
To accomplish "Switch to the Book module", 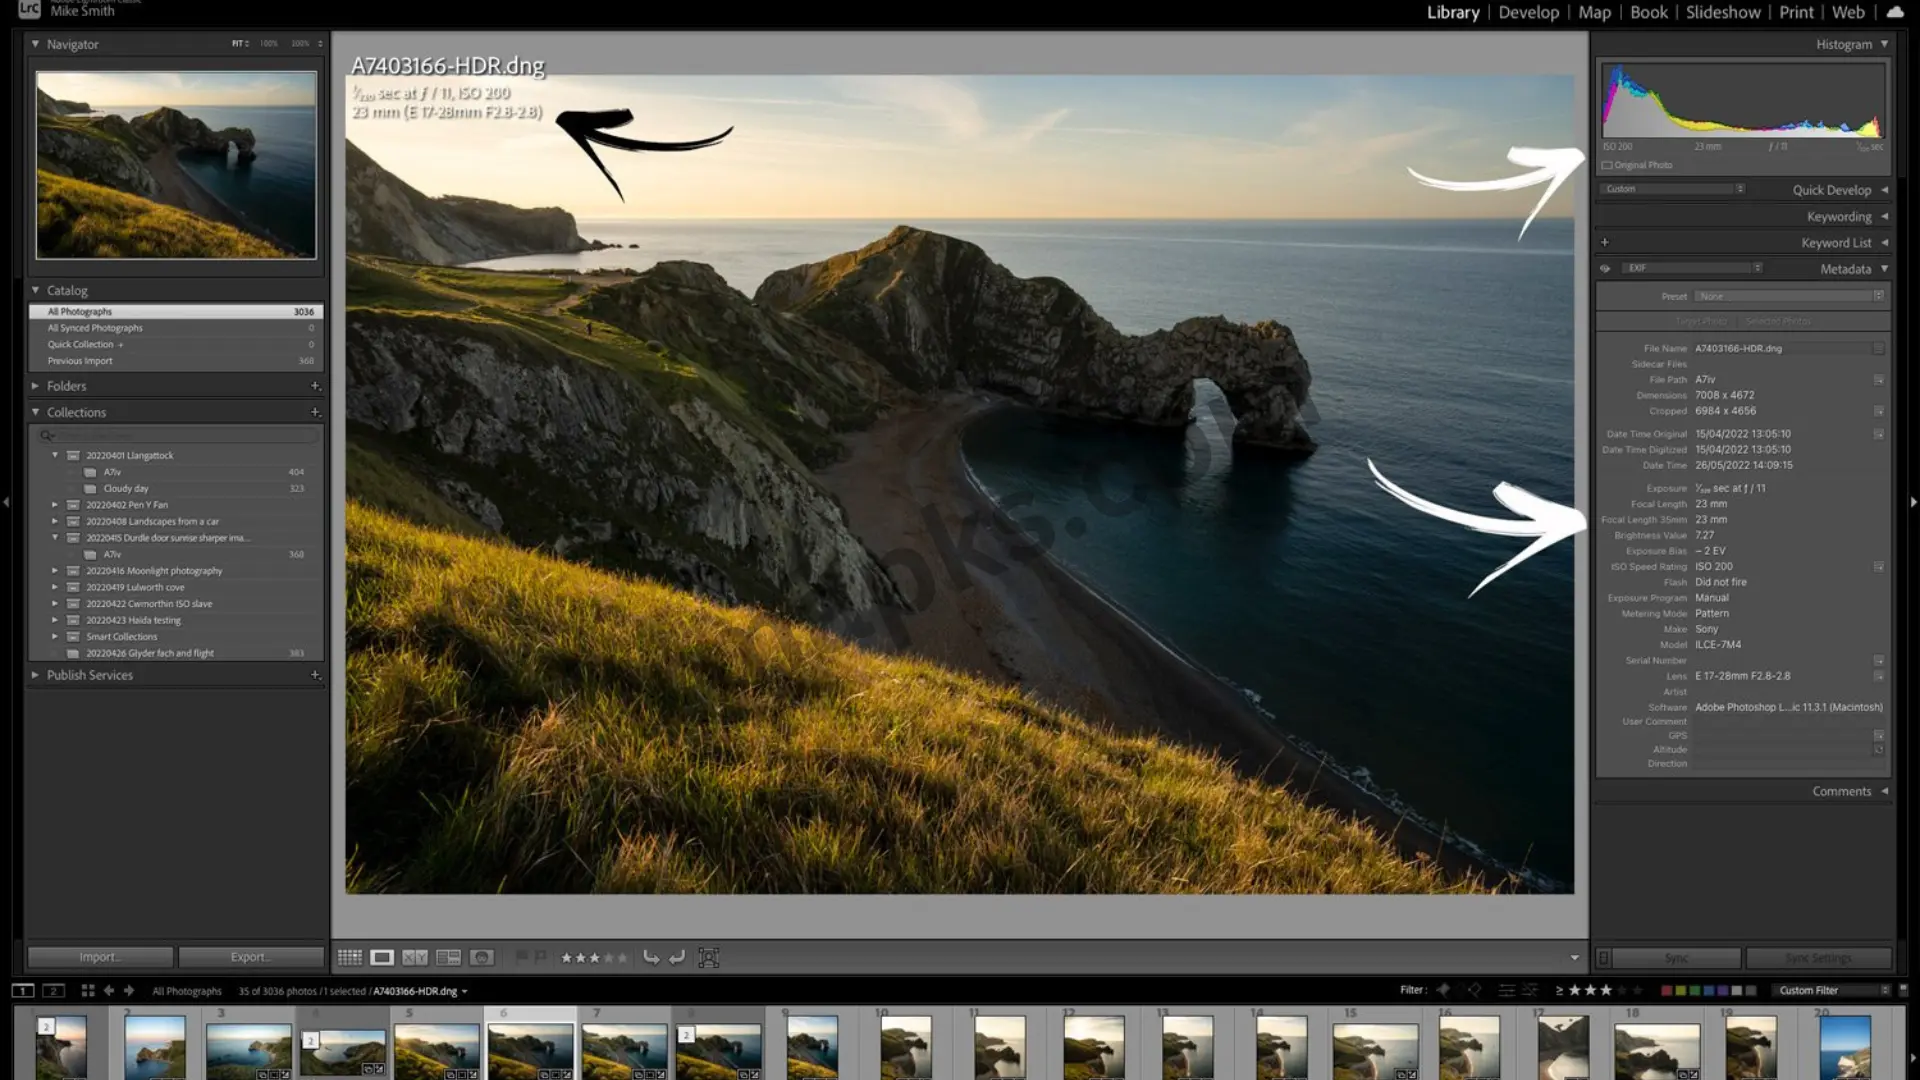I will click(x=1649, y=12).
